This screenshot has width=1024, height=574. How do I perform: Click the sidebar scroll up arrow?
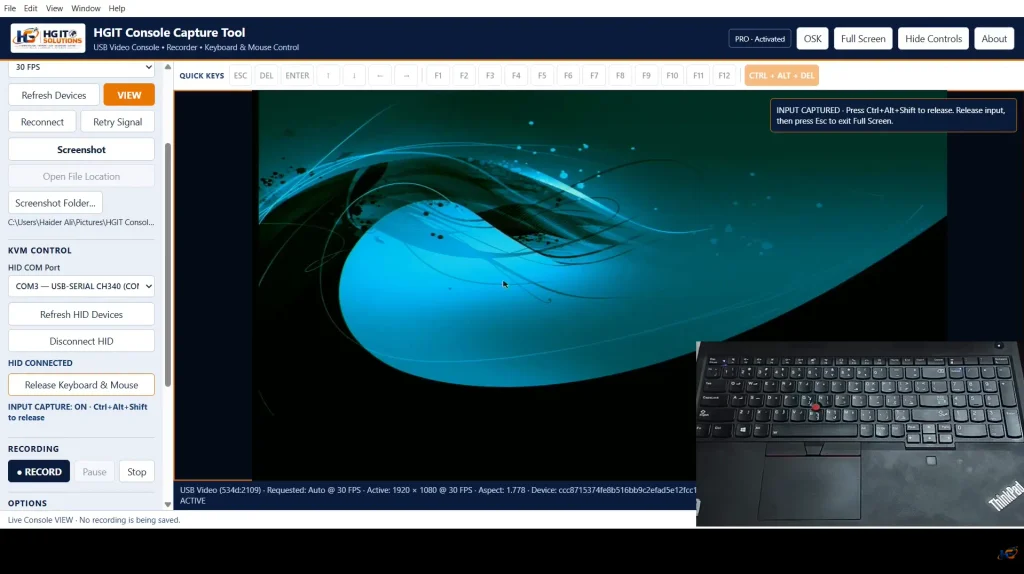pyautogui.click(x=168, y=67)
